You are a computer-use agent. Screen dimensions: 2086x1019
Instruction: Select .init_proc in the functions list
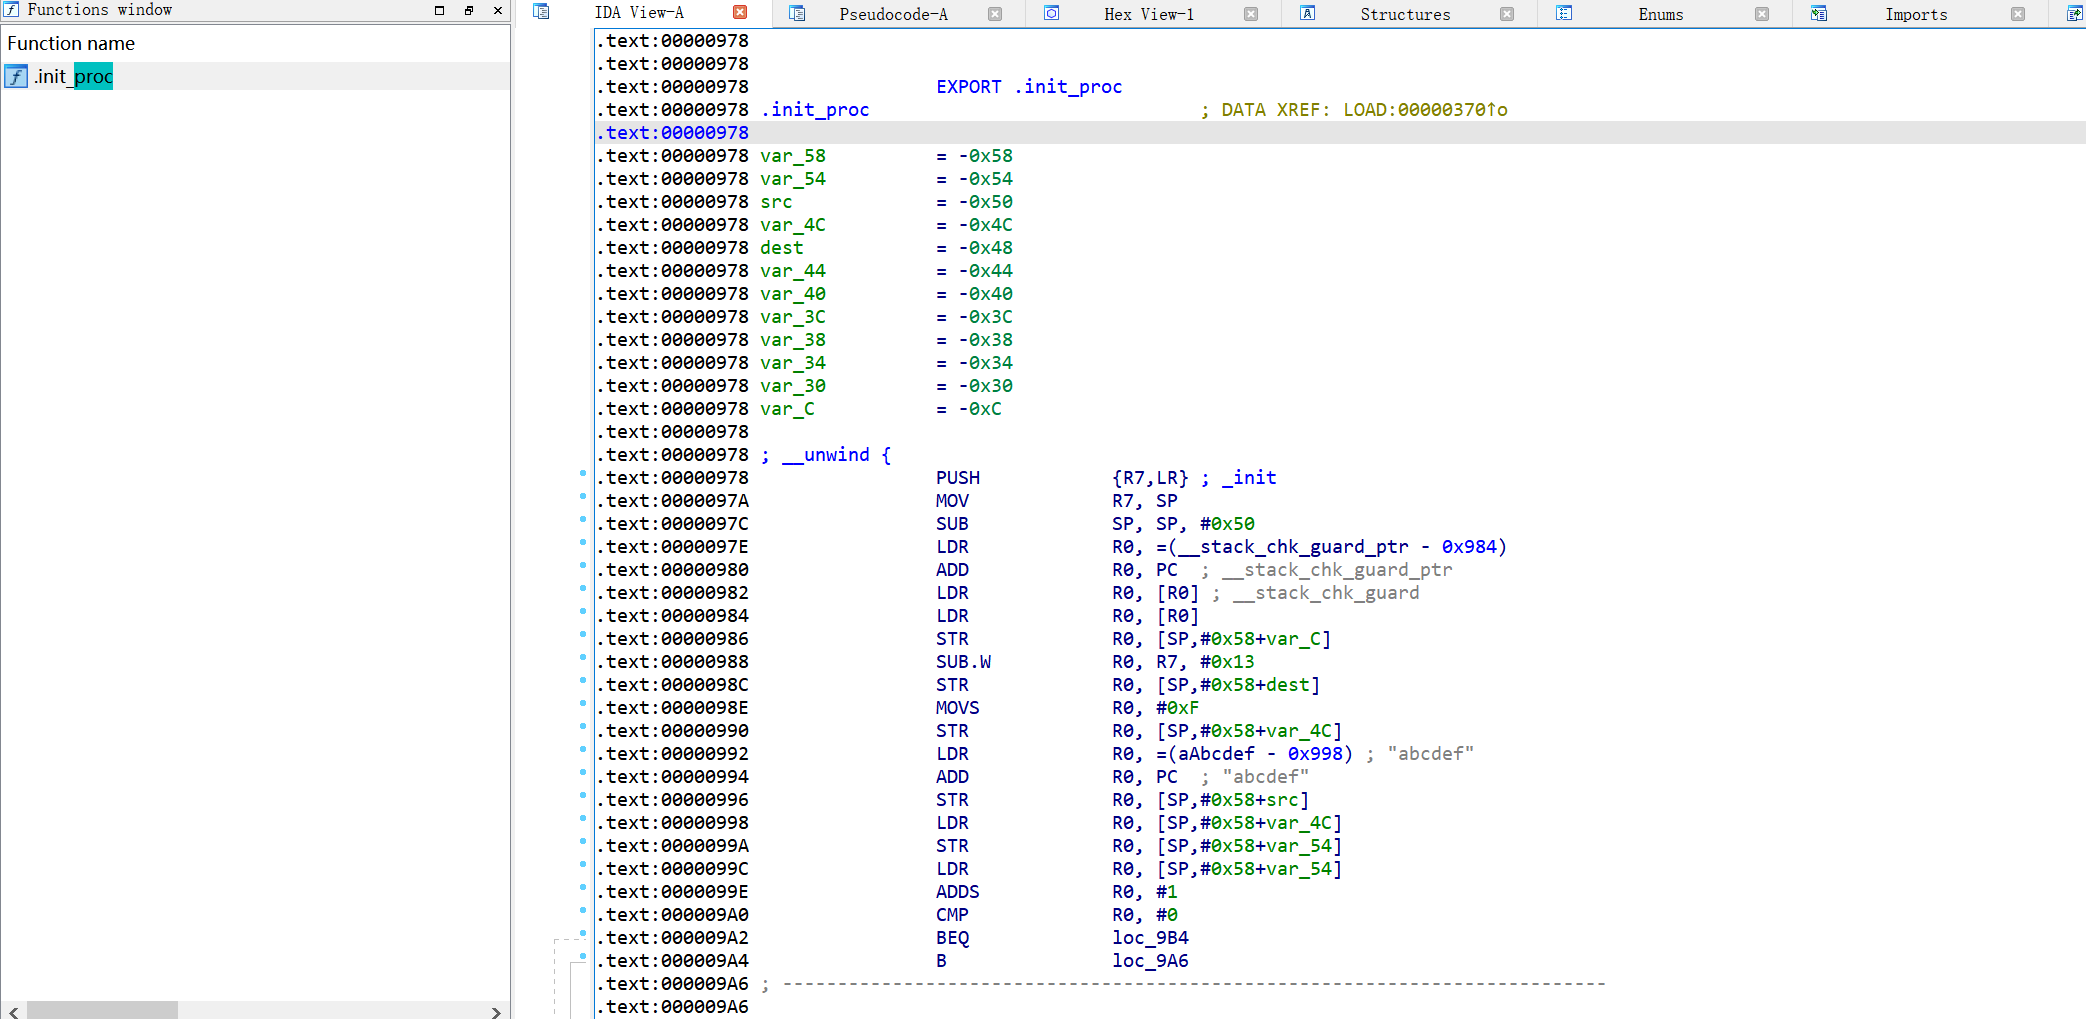click(x=73, y=76)
